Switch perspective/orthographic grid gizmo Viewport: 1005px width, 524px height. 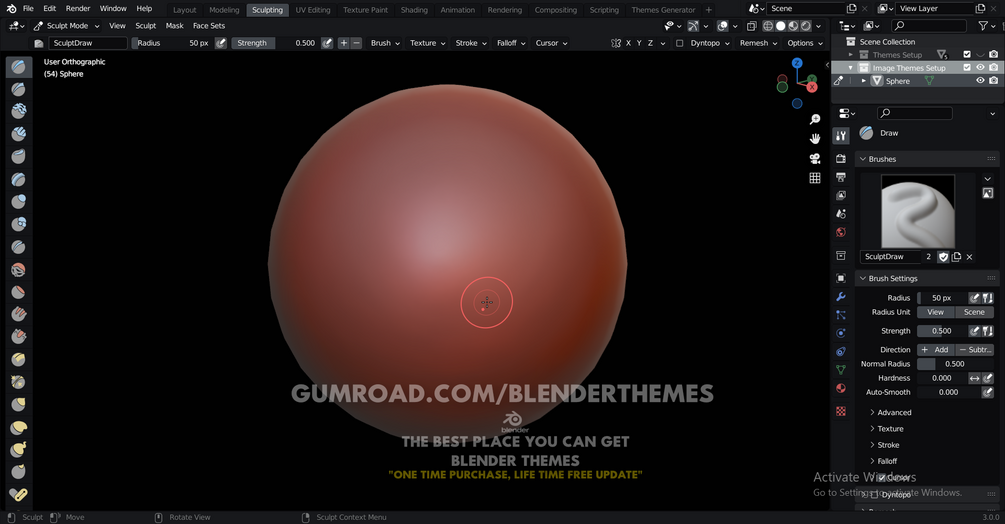coord(815,178)
